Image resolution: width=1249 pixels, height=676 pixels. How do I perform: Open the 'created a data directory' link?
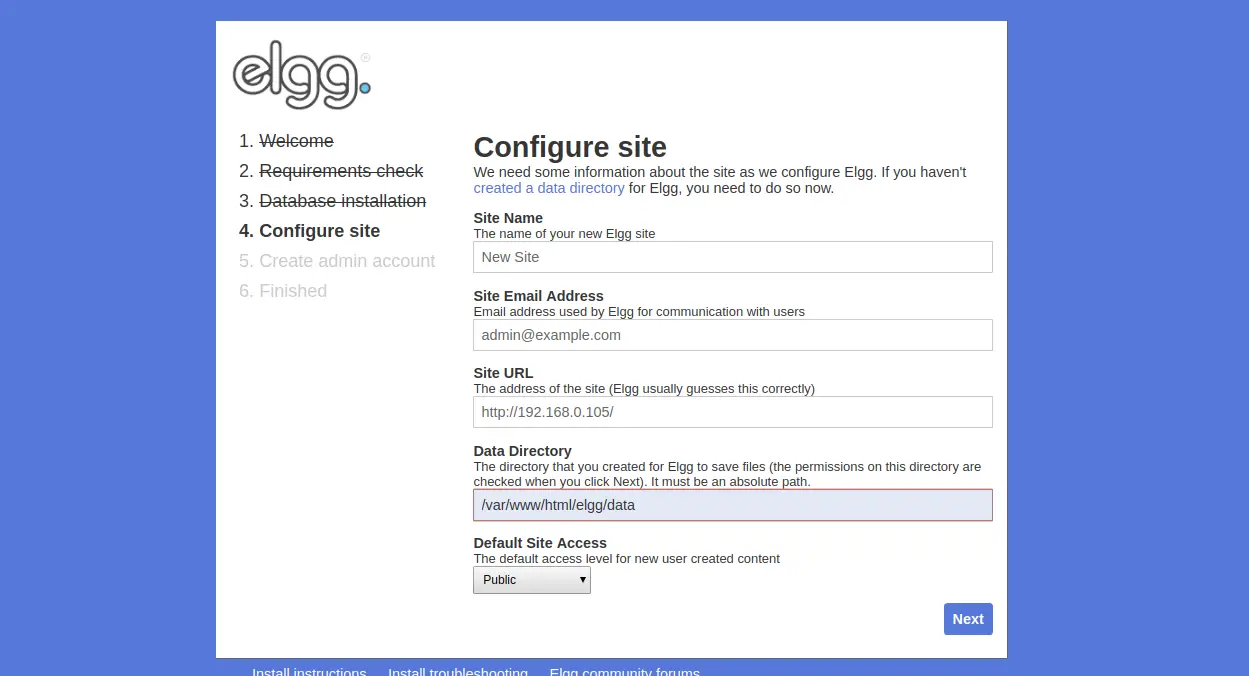click(x=549, y=188)
